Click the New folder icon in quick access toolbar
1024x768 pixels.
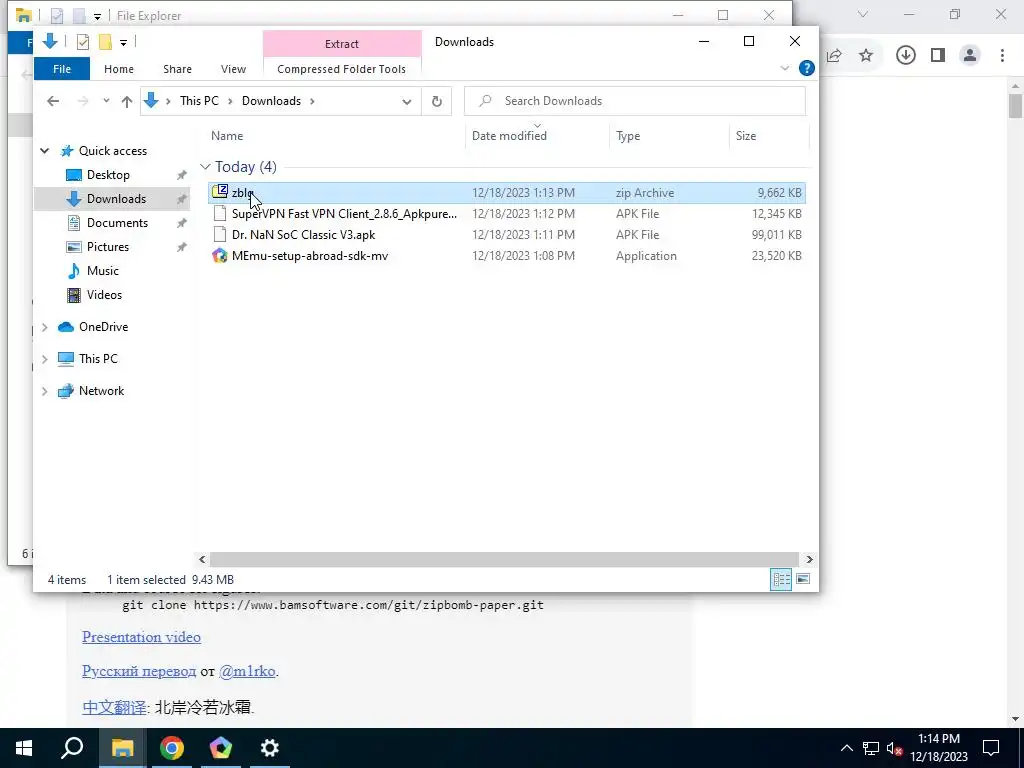pyautogui.click(x=105, y=42)
